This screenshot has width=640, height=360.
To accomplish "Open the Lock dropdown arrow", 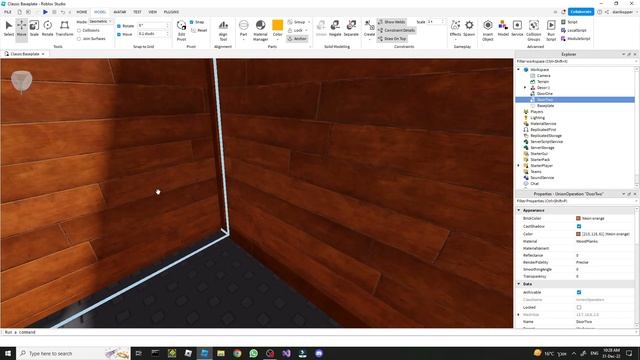I will pos(307,30).
